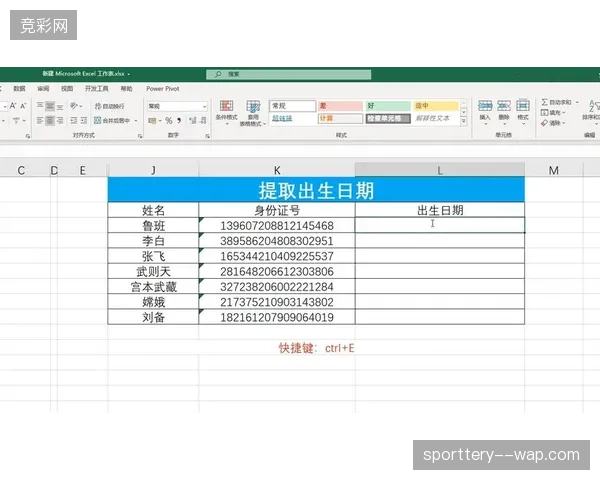The width and height of the screenshot is (600, 480).
Task: Expand the AutoSum dropdown arrow
Action: [x=577, y=102]
